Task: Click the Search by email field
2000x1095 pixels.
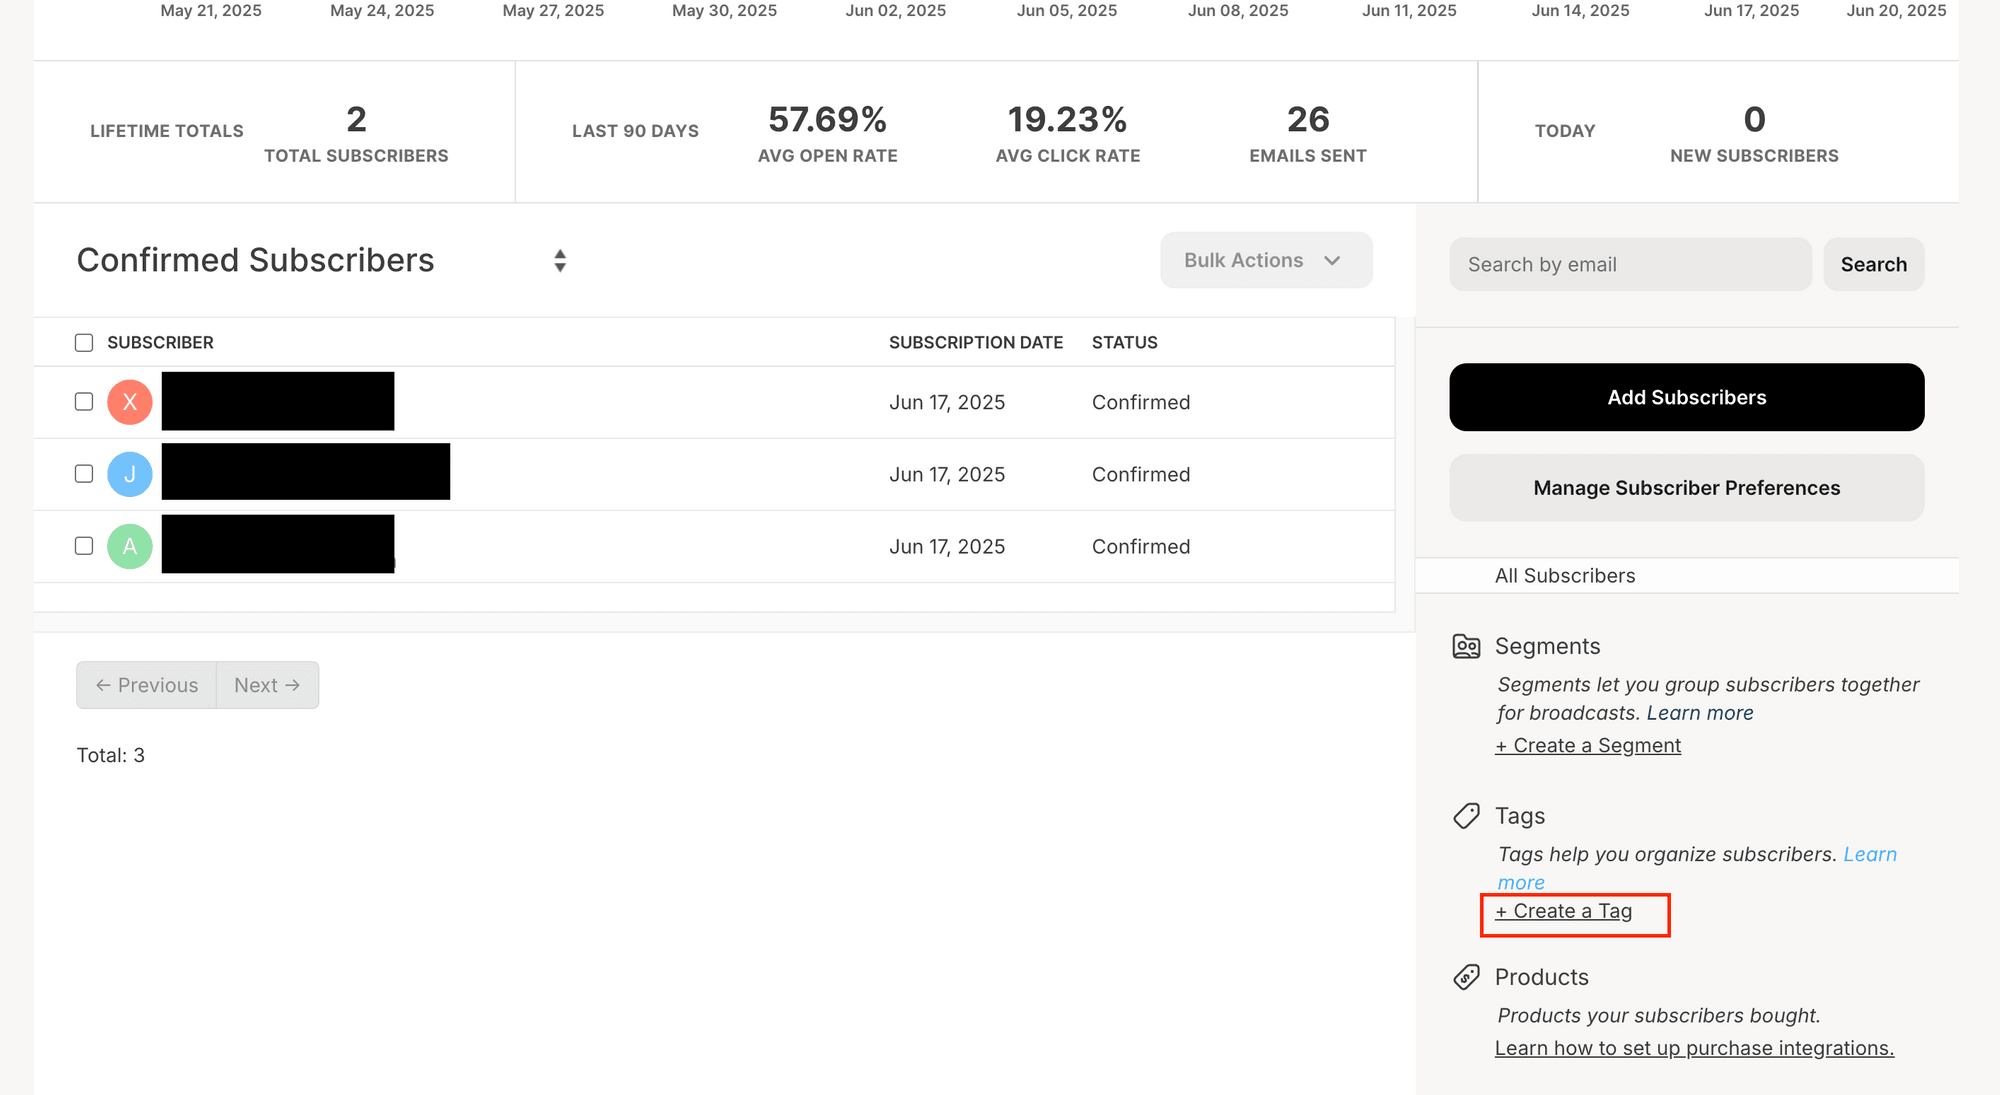Action: tap(1630, 264)
